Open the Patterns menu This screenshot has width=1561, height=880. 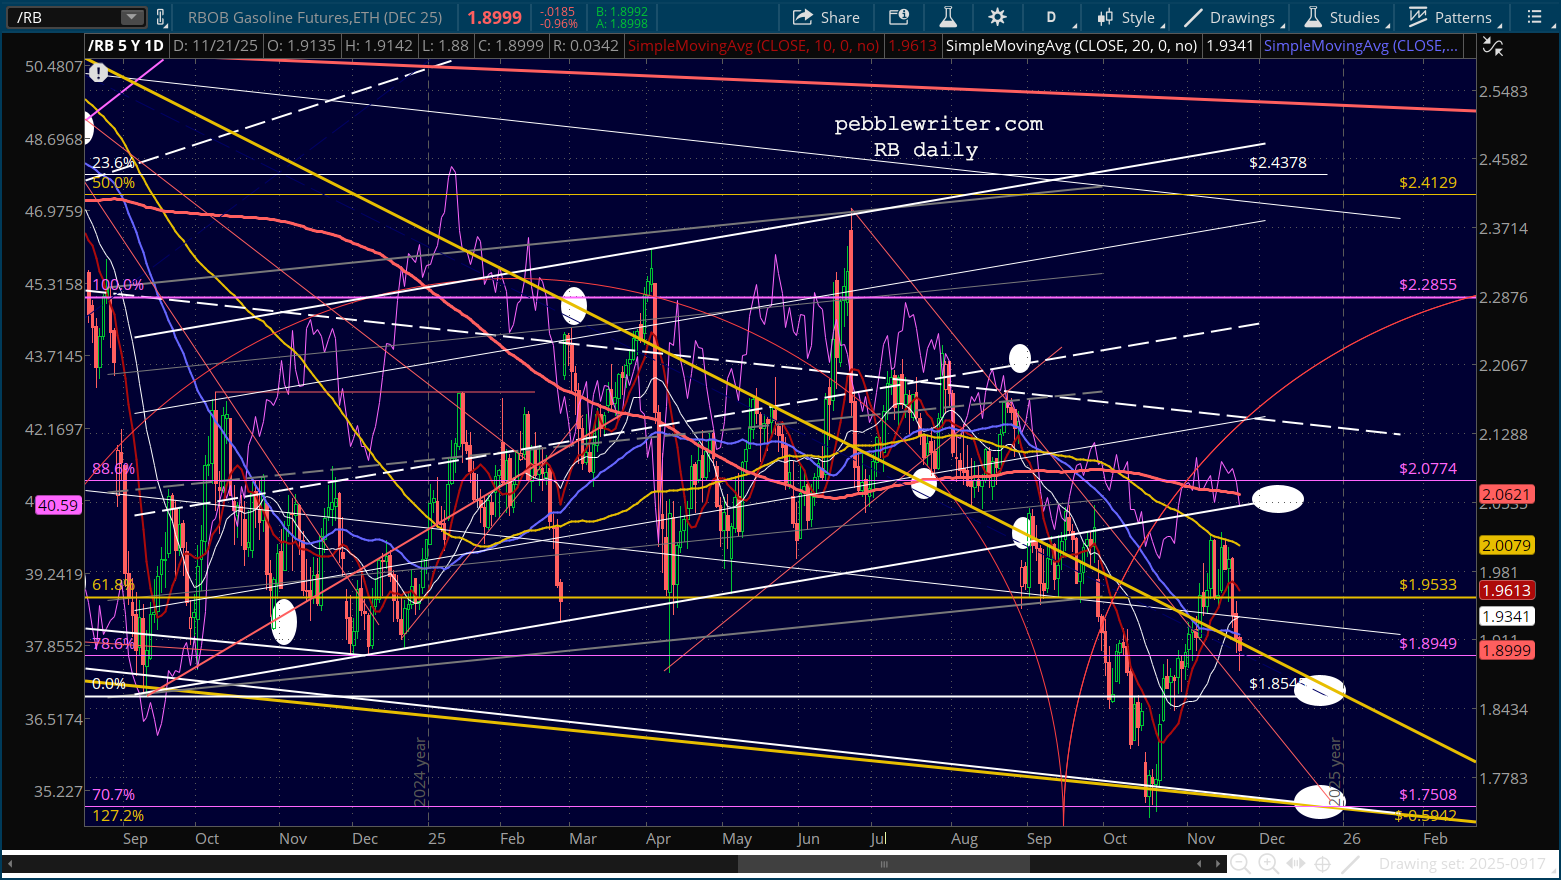[x=1450, y=17]
